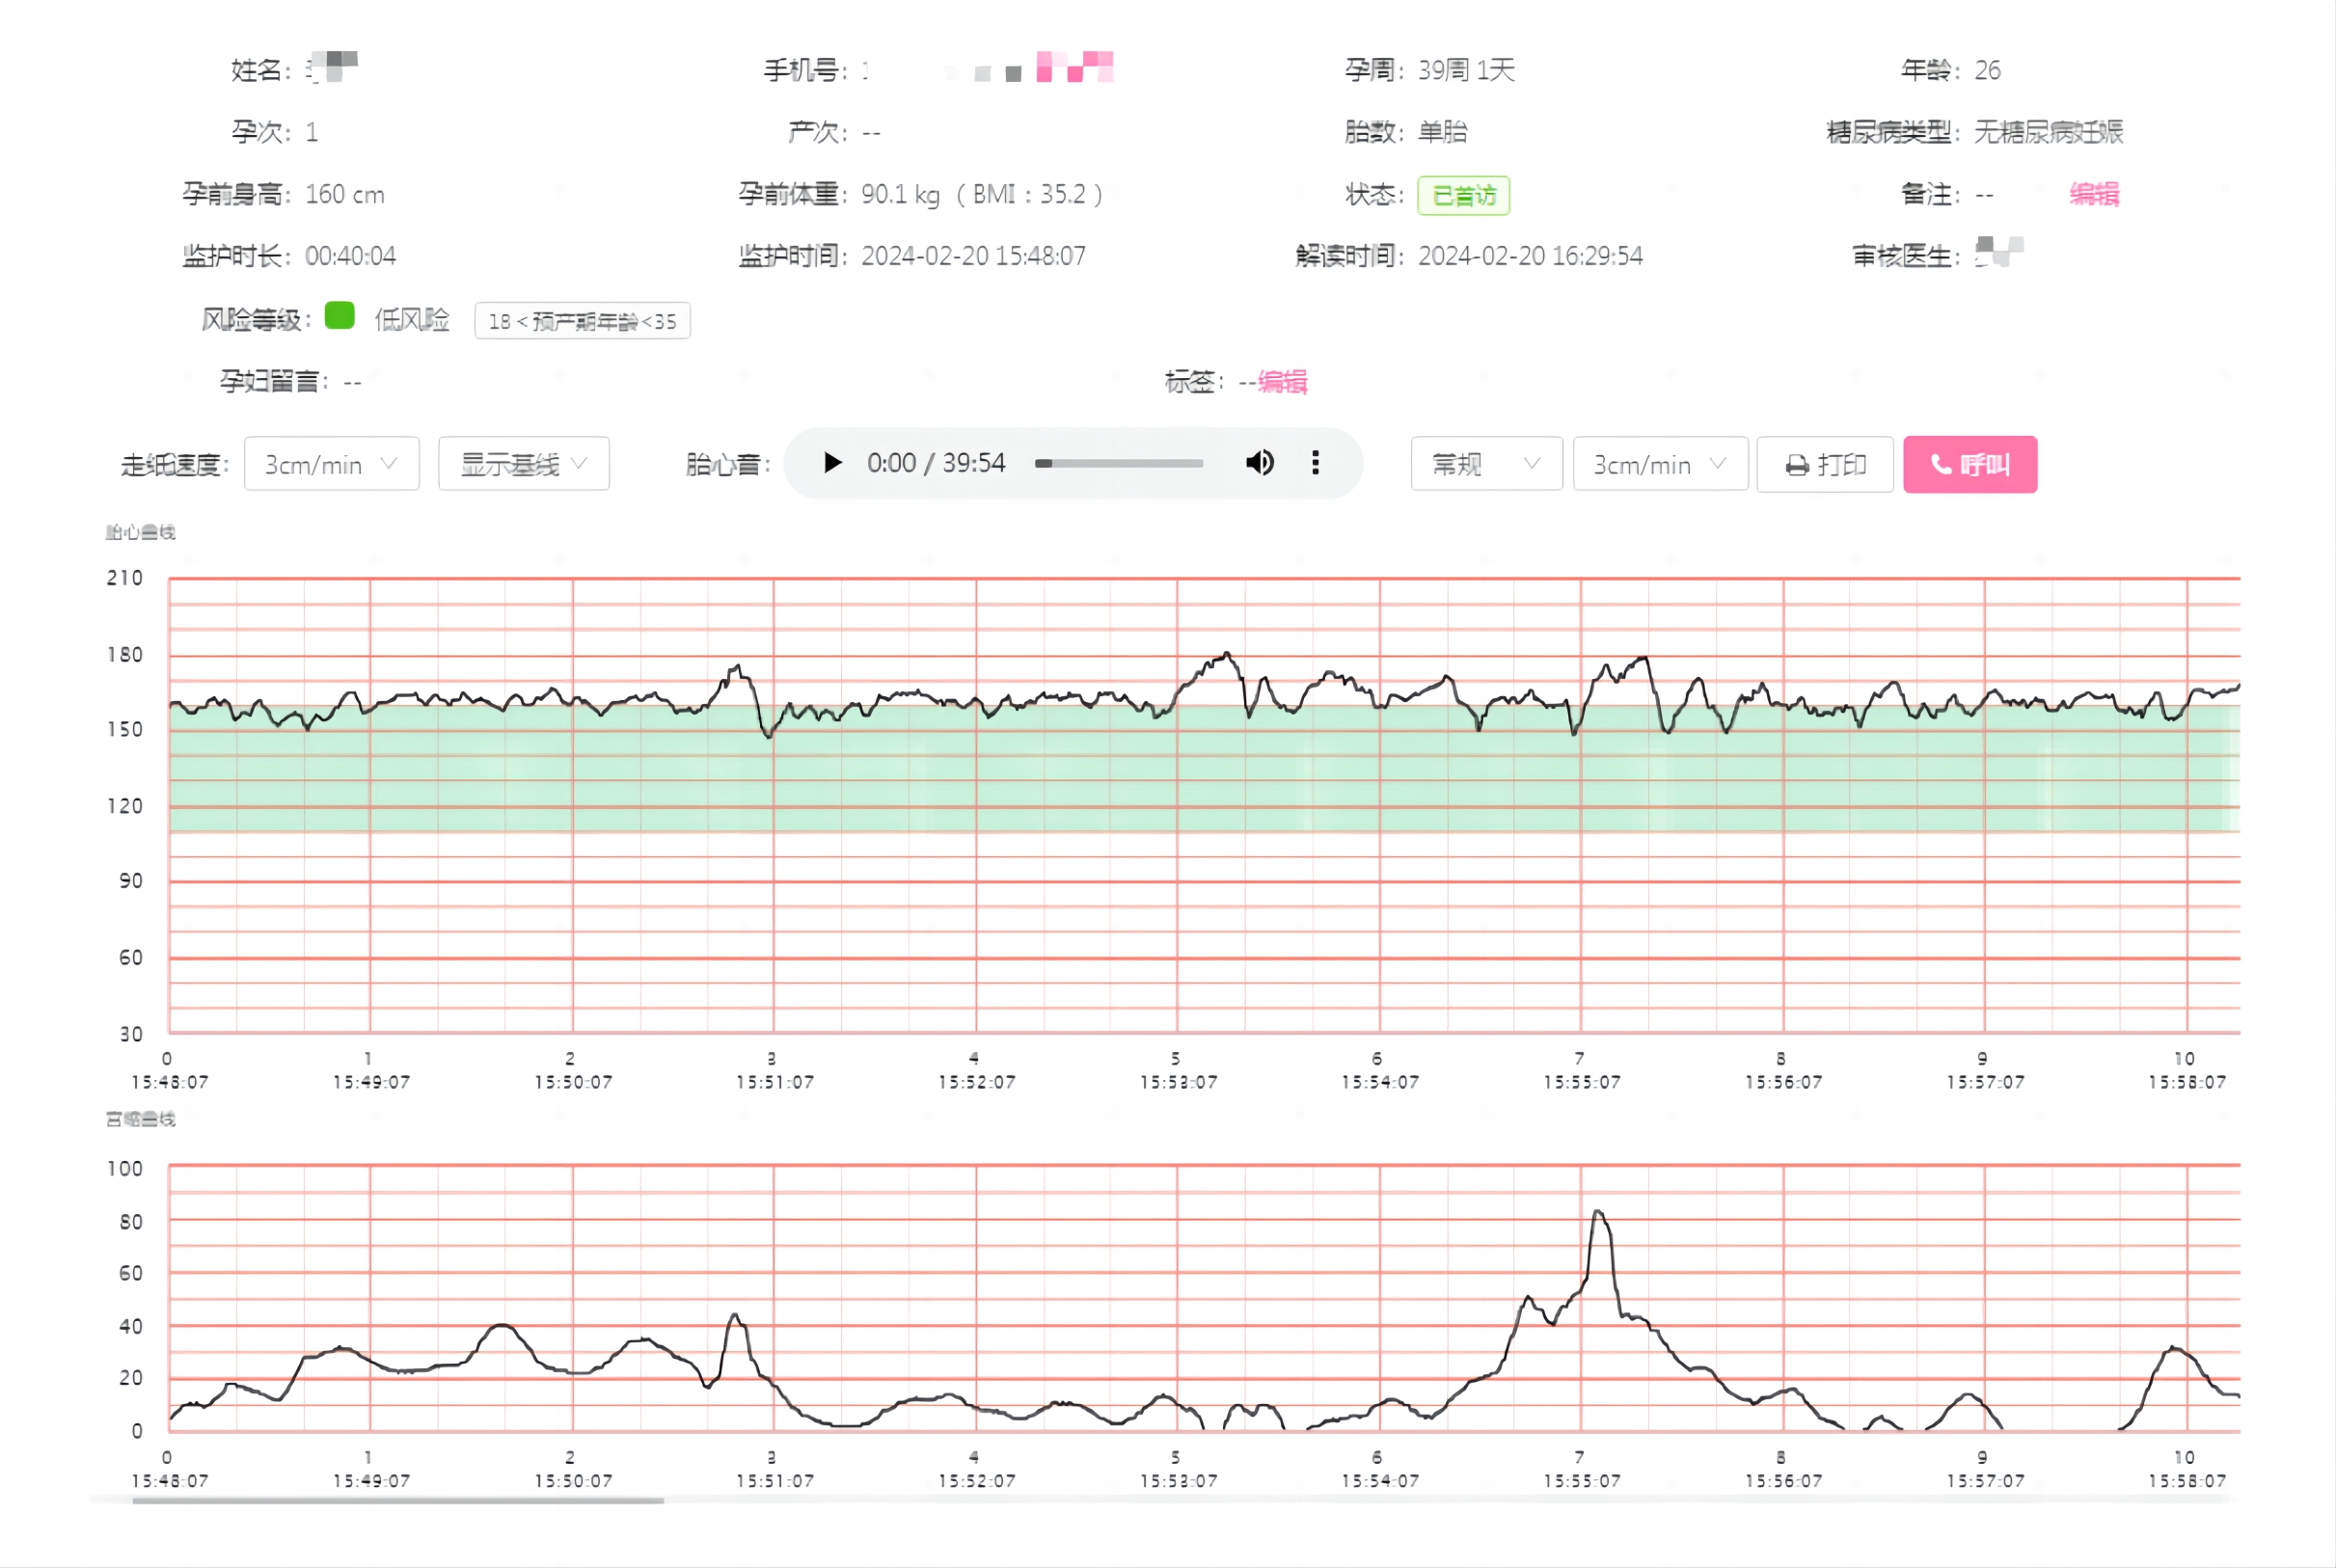2336x1568 pixels.
Task: Open the 走纸速度 3cm/min dropdown
Action: click(331, 464)
